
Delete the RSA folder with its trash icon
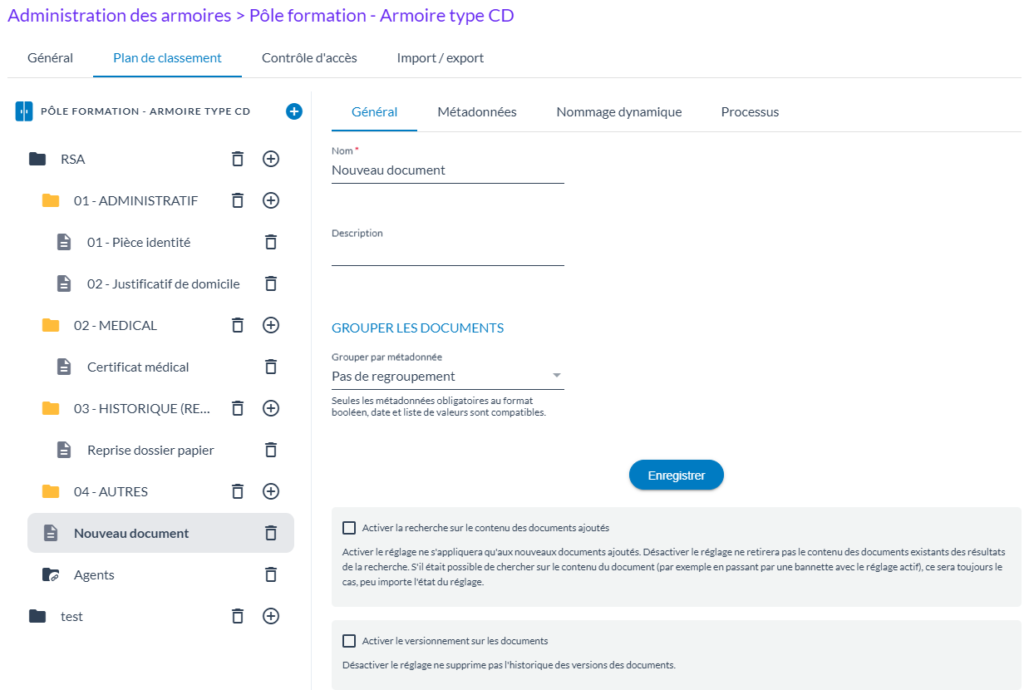click(x=237, y=159)
